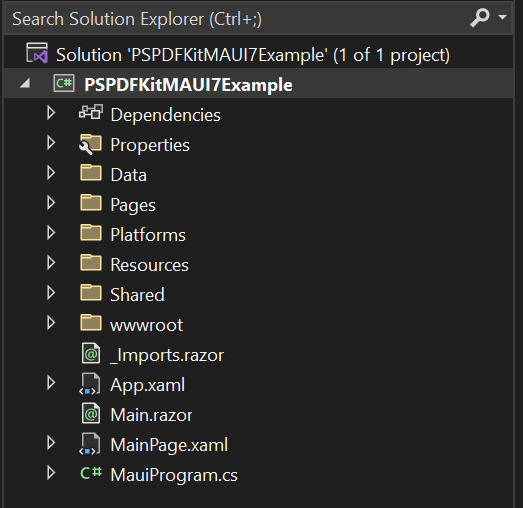
Task: Select the Pages folder name
Action: click(133, 205)
